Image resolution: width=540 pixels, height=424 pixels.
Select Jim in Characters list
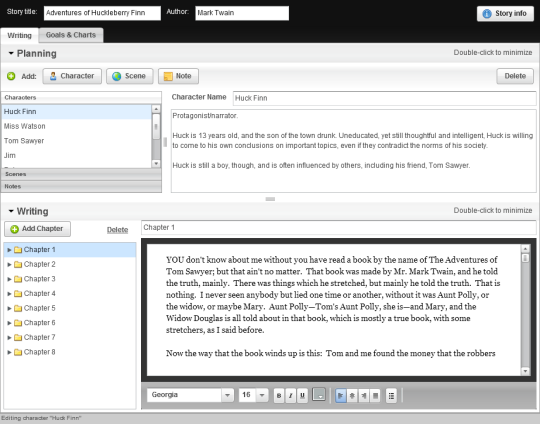(x=76, y=155)
